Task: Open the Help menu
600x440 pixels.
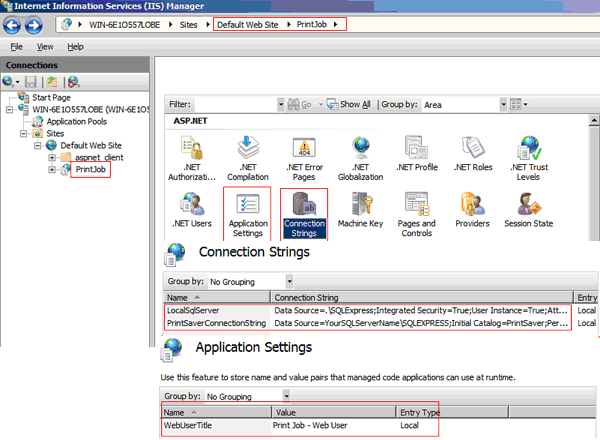Action: tap(75, 47)
